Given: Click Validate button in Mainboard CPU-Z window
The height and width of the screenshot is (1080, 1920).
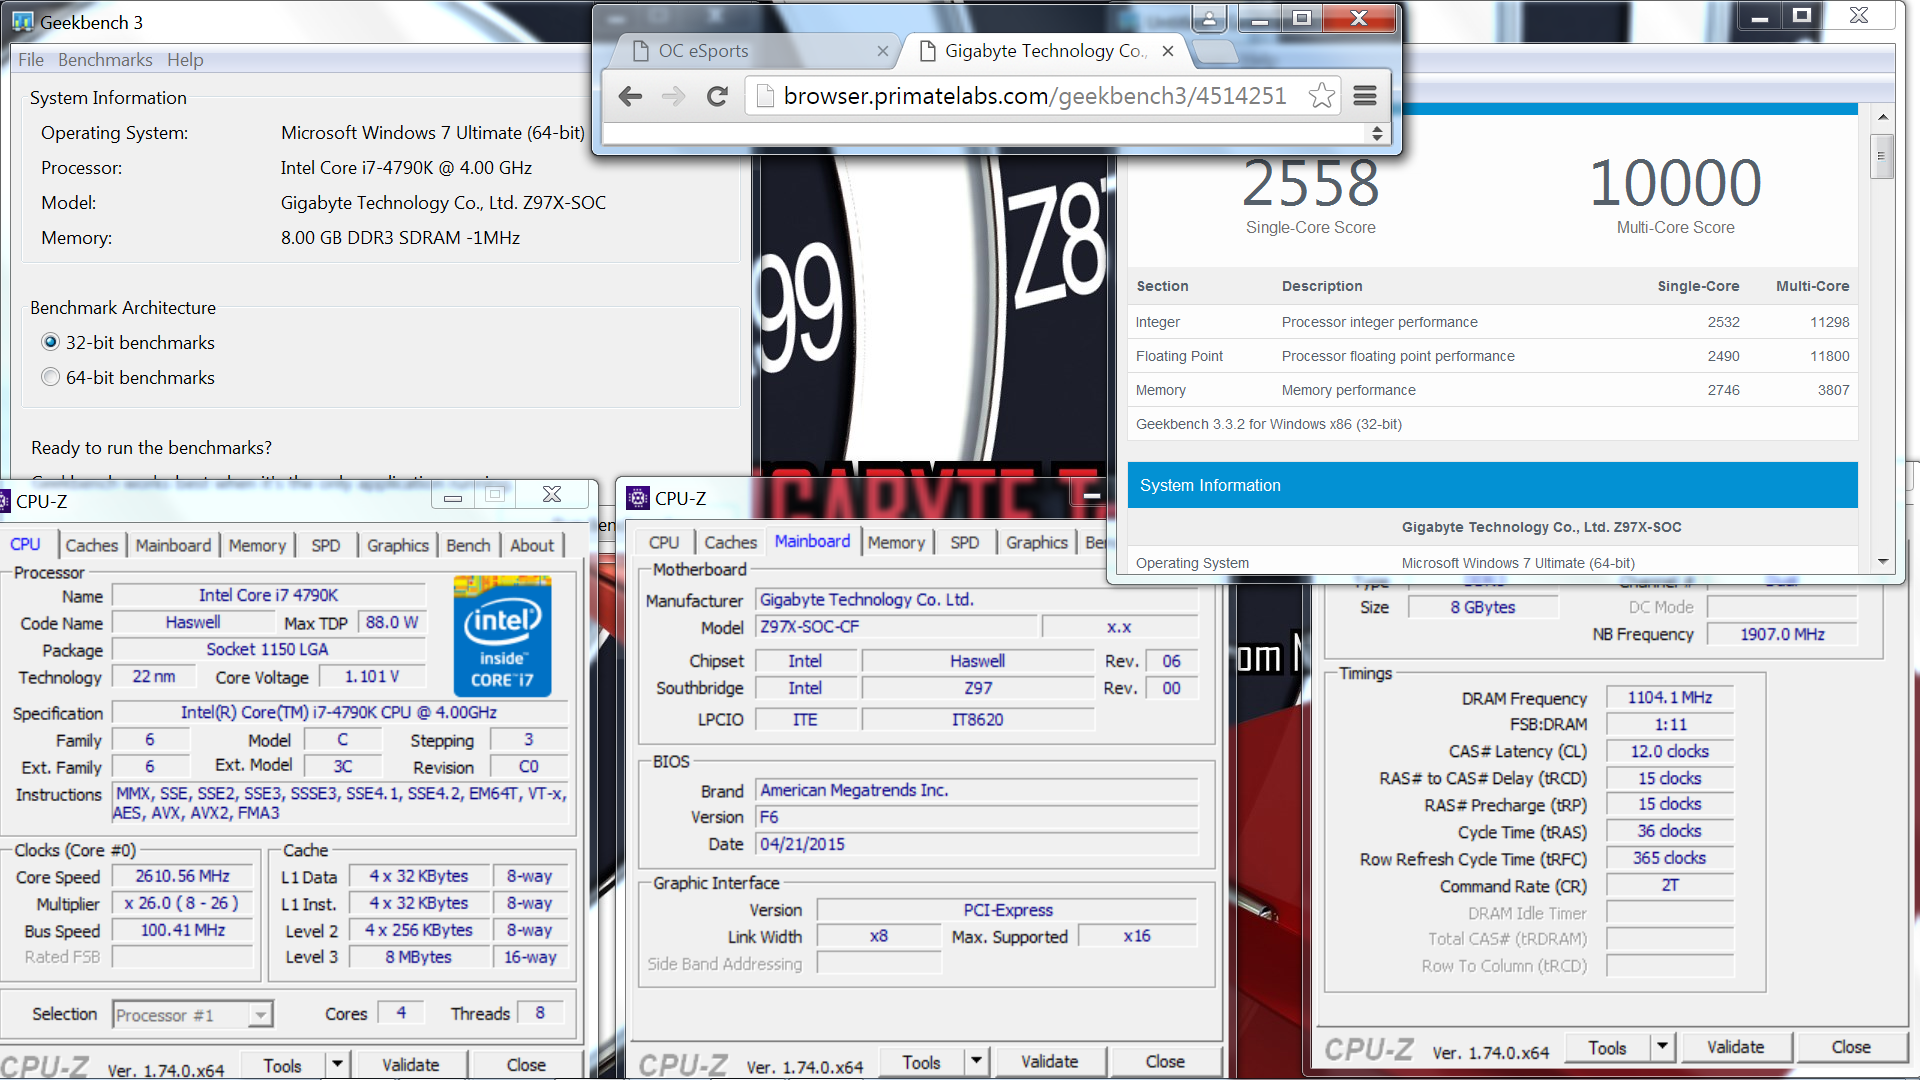Looking at the screenshot, I should point(1050,1062).
